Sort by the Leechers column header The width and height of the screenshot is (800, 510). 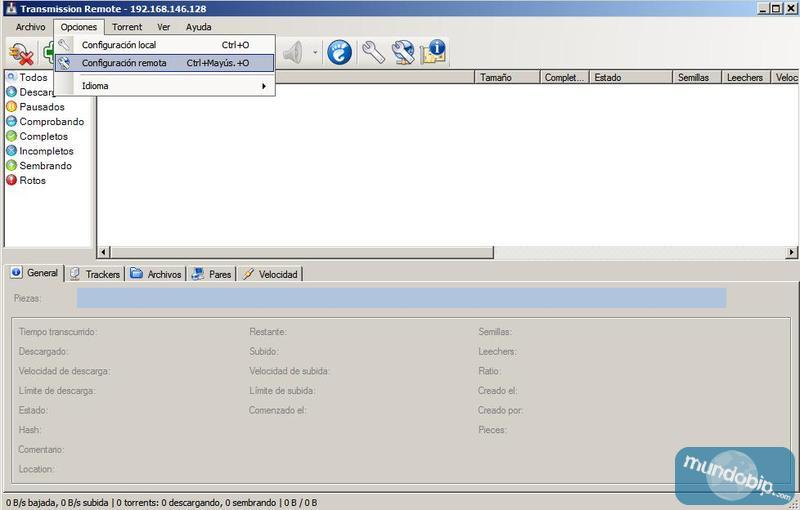coord(745,78)
